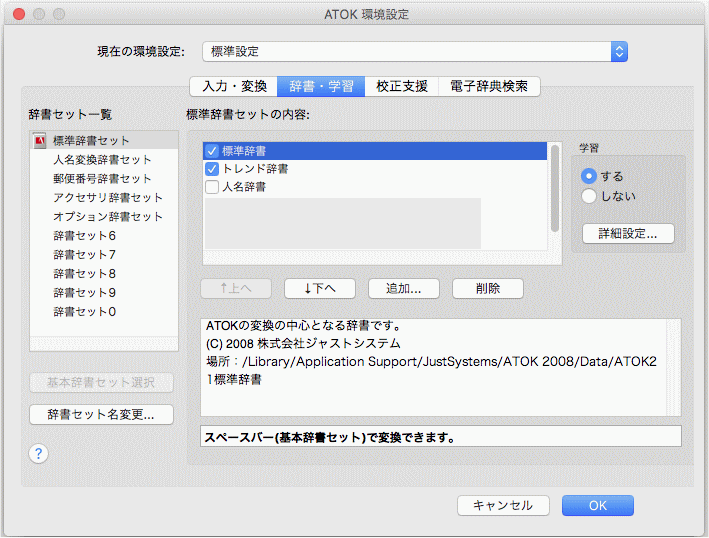Screen dimensions: 709x538
Task: Select 標準辞書セット in dictionary set list
Action: pos(104,141)
